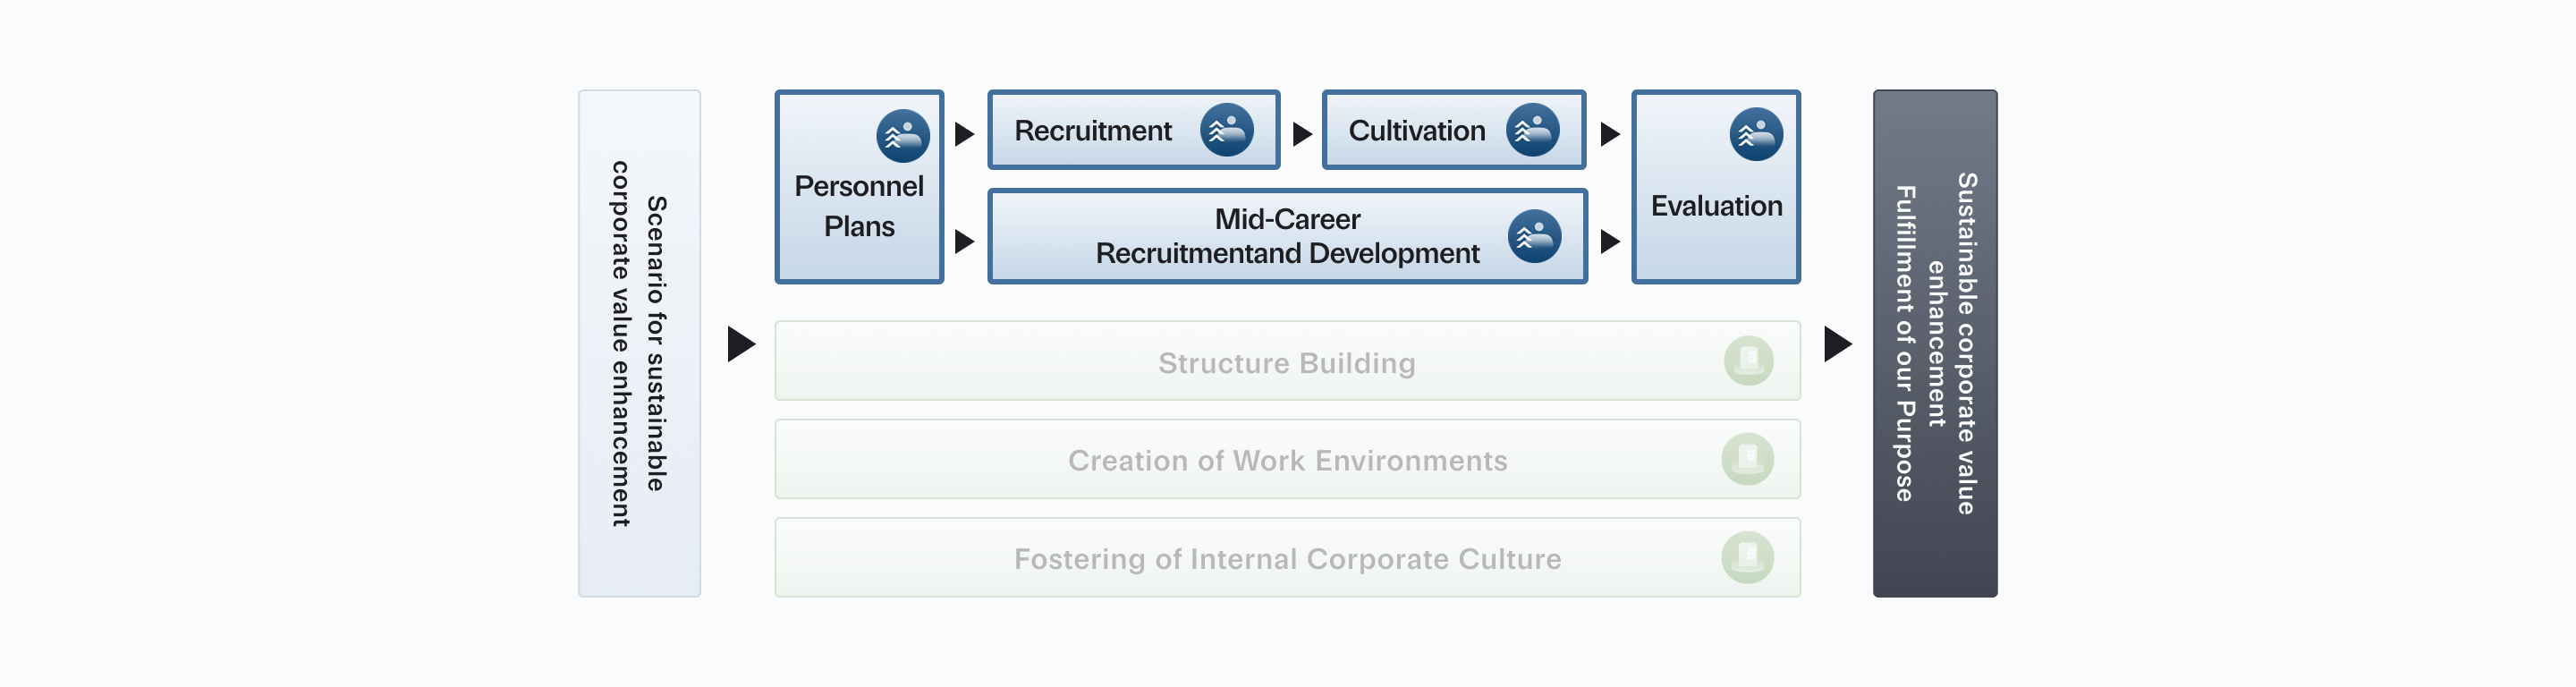Click the large arrow right of Scenario box

[741, 344]
